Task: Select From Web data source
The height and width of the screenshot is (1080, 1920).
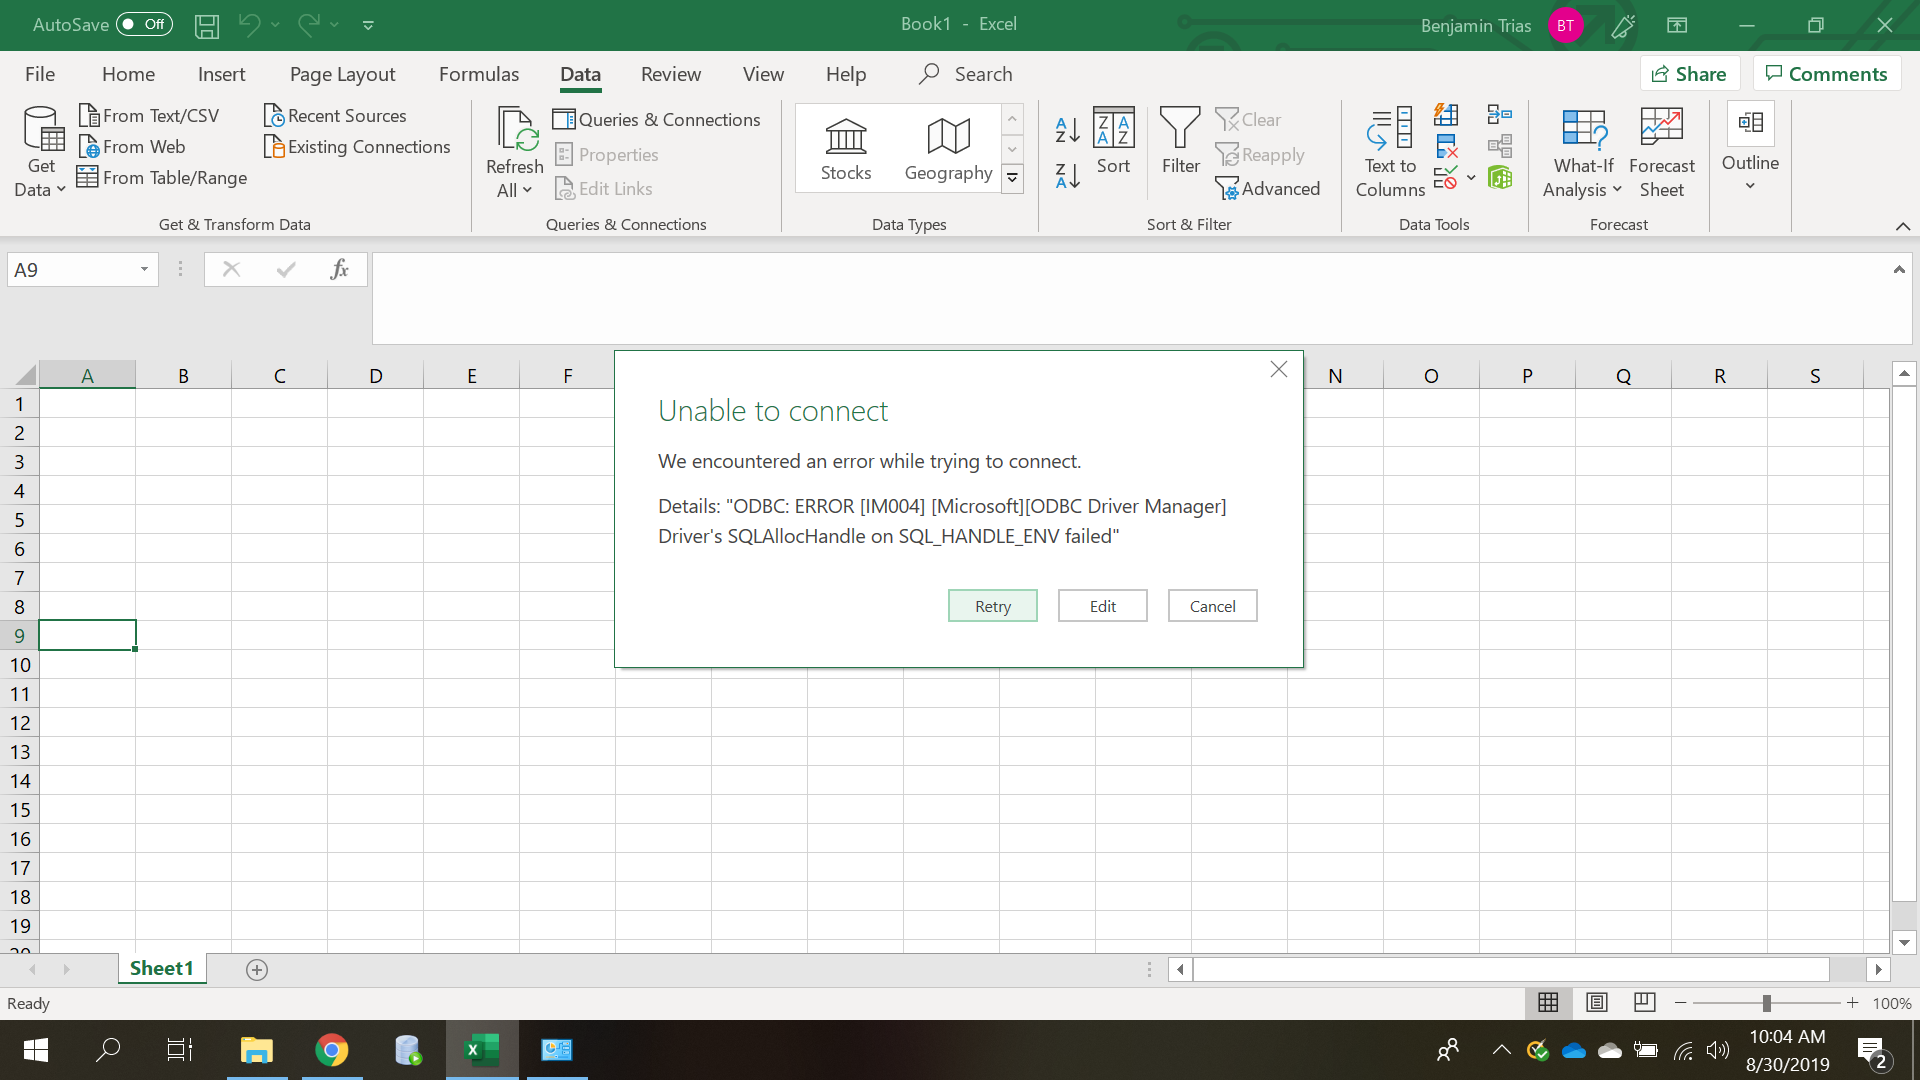Action: point(132,147)
